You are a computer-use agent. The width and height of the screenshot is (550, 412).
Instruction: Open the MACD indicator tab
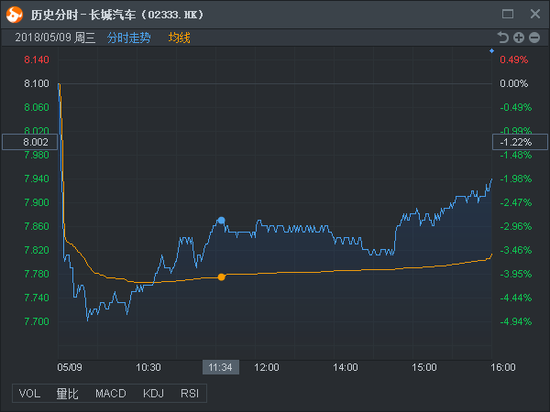(110, 393)
